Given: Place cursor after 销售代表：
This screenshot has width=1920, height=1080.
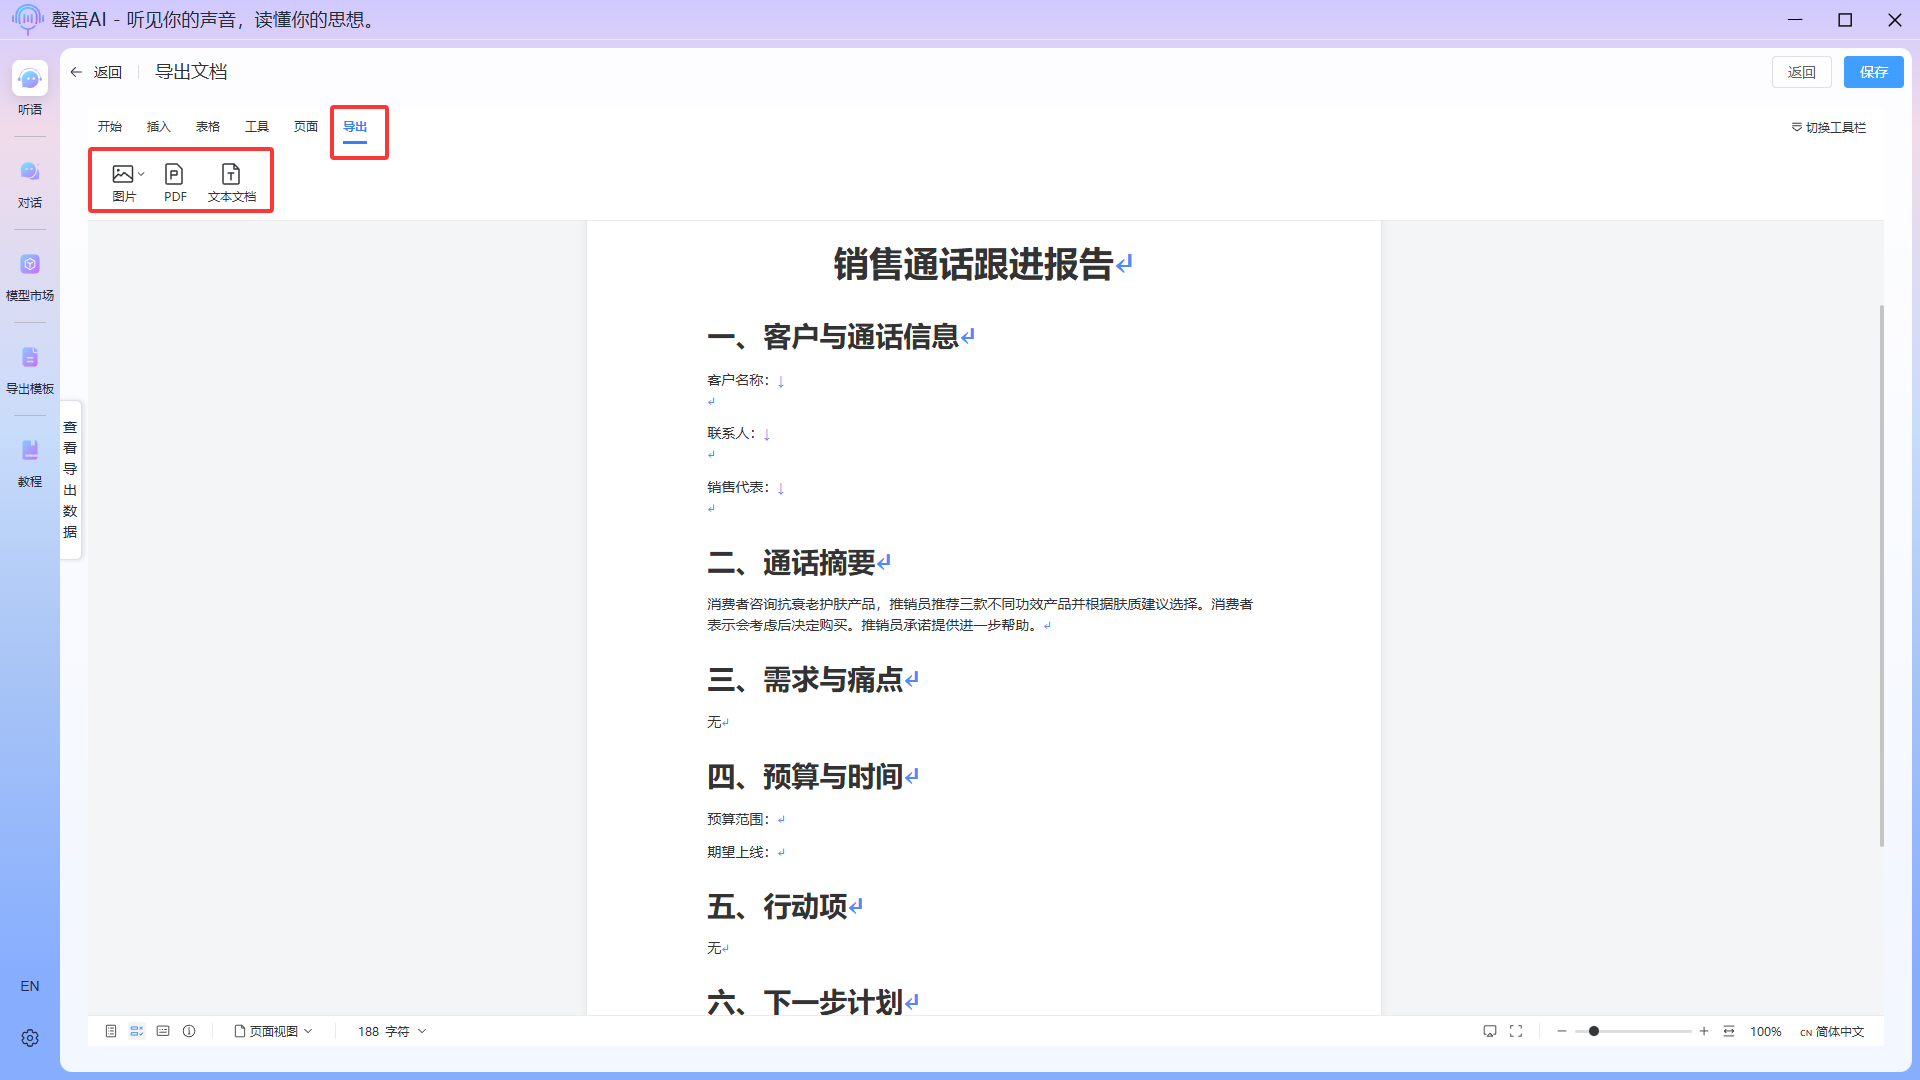Looking at the screenshot, I should point(776,487).
